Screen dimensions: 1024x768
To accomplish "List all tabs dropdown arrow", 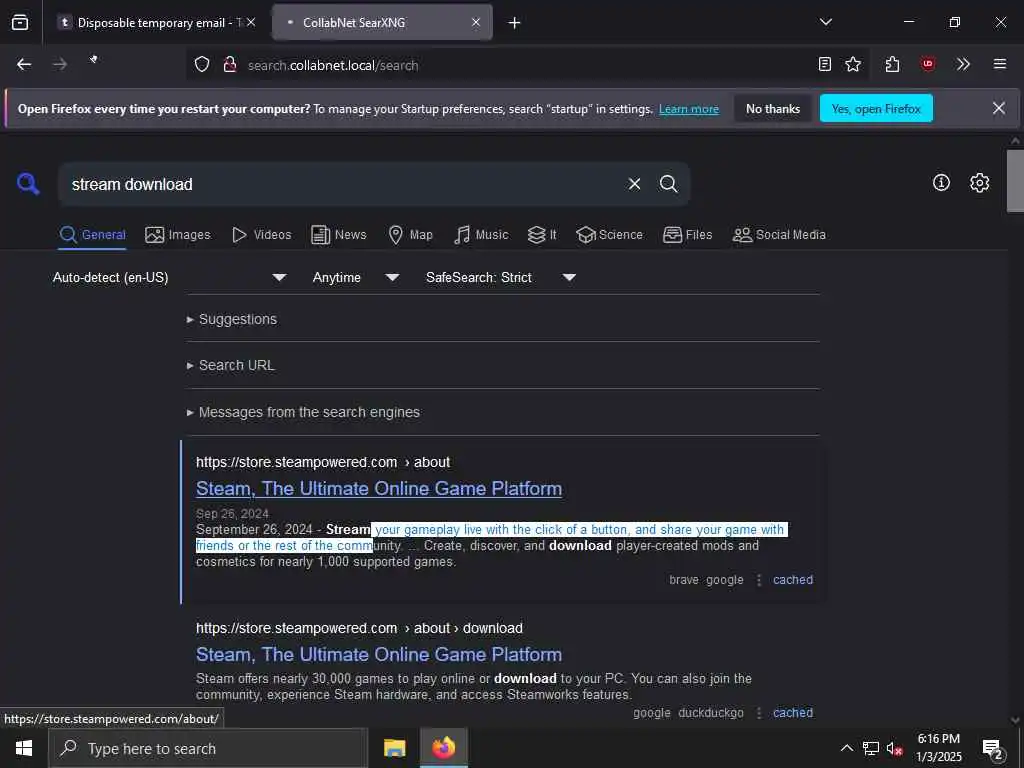I will tap(826, 22).
